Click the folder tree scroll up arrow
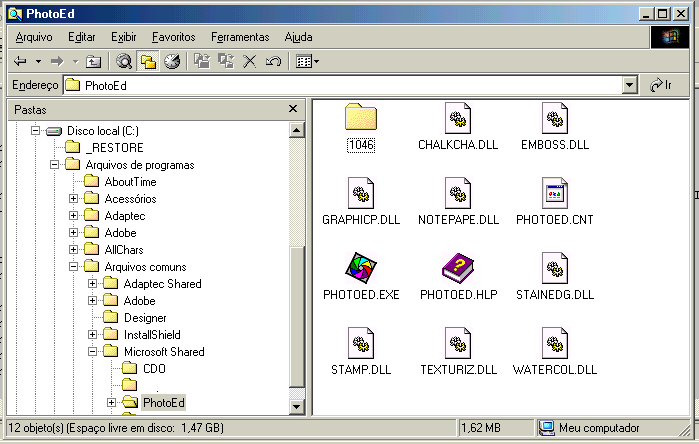 (296, 130)
